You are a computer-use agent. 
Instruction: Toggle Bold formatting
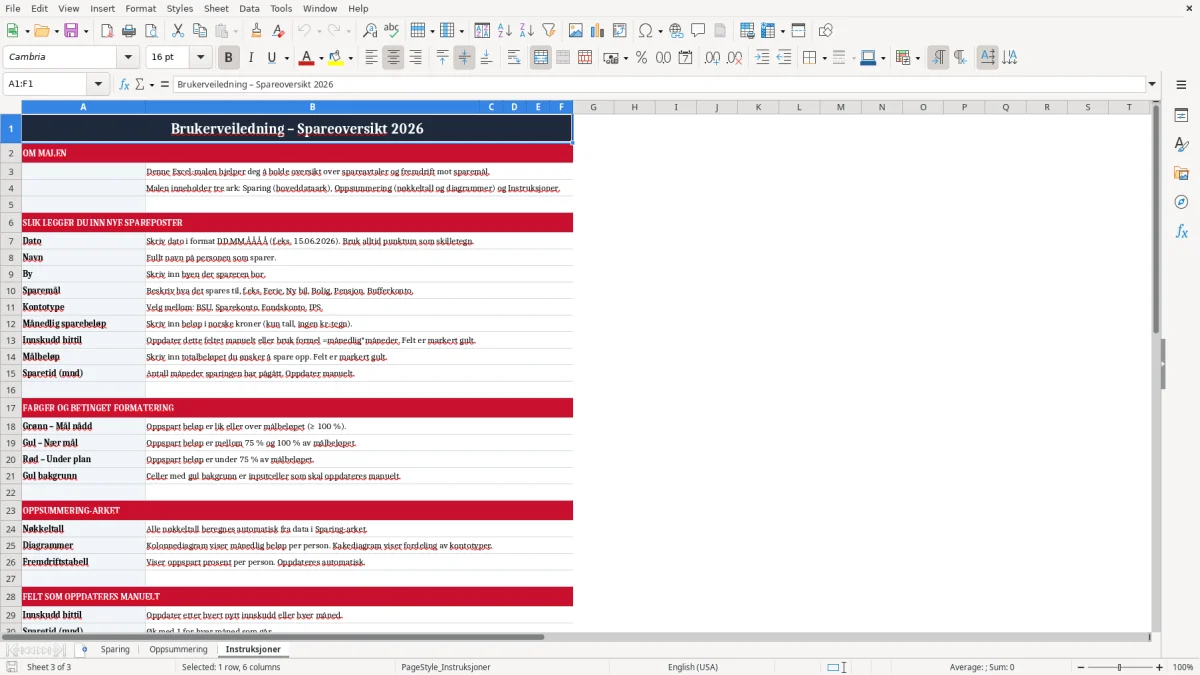click(x=228, y=58)
